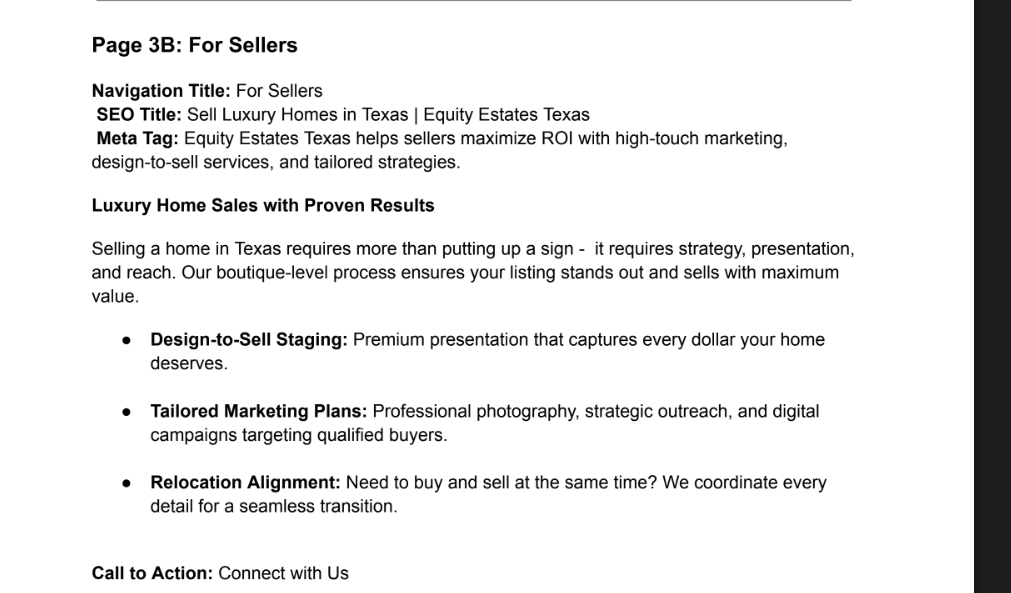The height and width of the screenshot is (593, 1011).
Task: Click the dark panel right of the page
Action: [992, 296]
